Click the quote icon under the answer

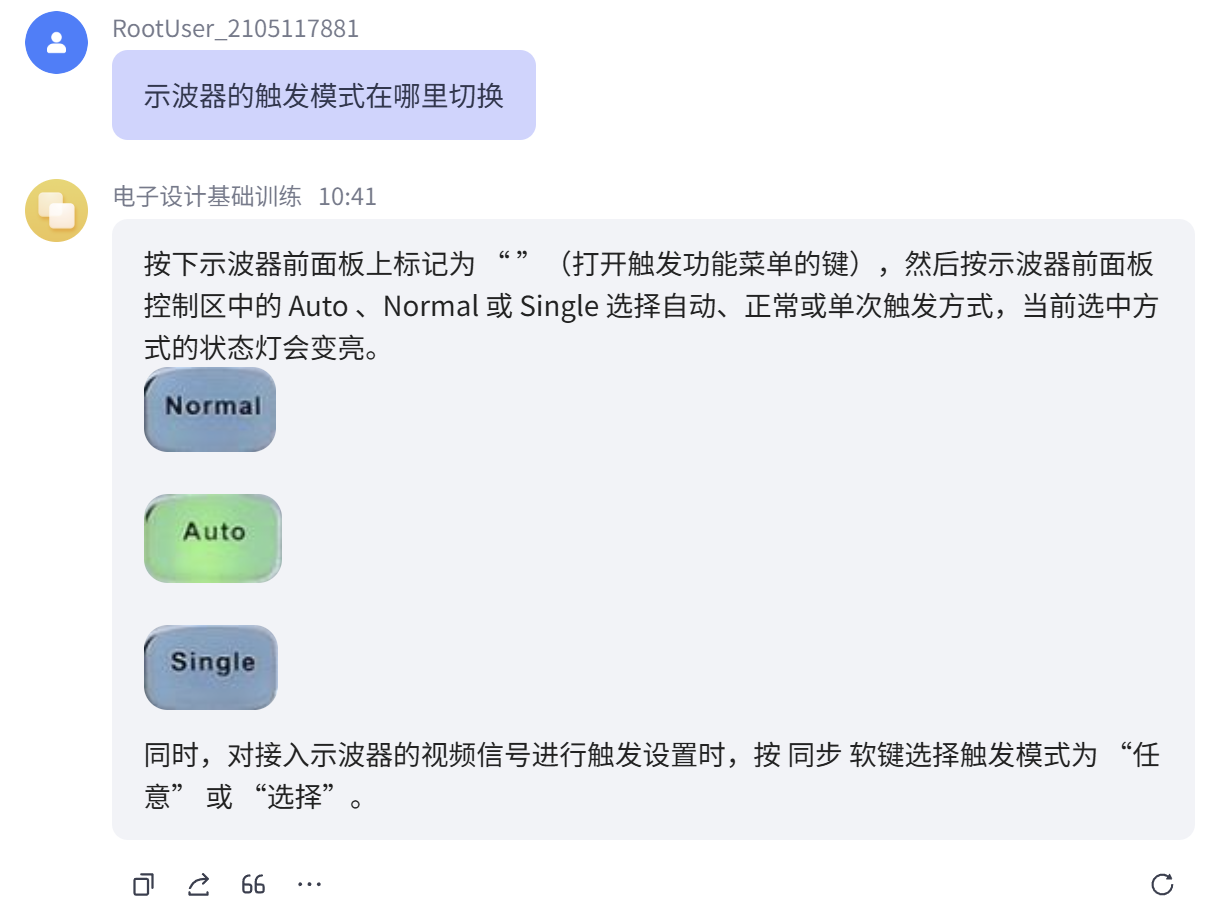coord(254,885)
